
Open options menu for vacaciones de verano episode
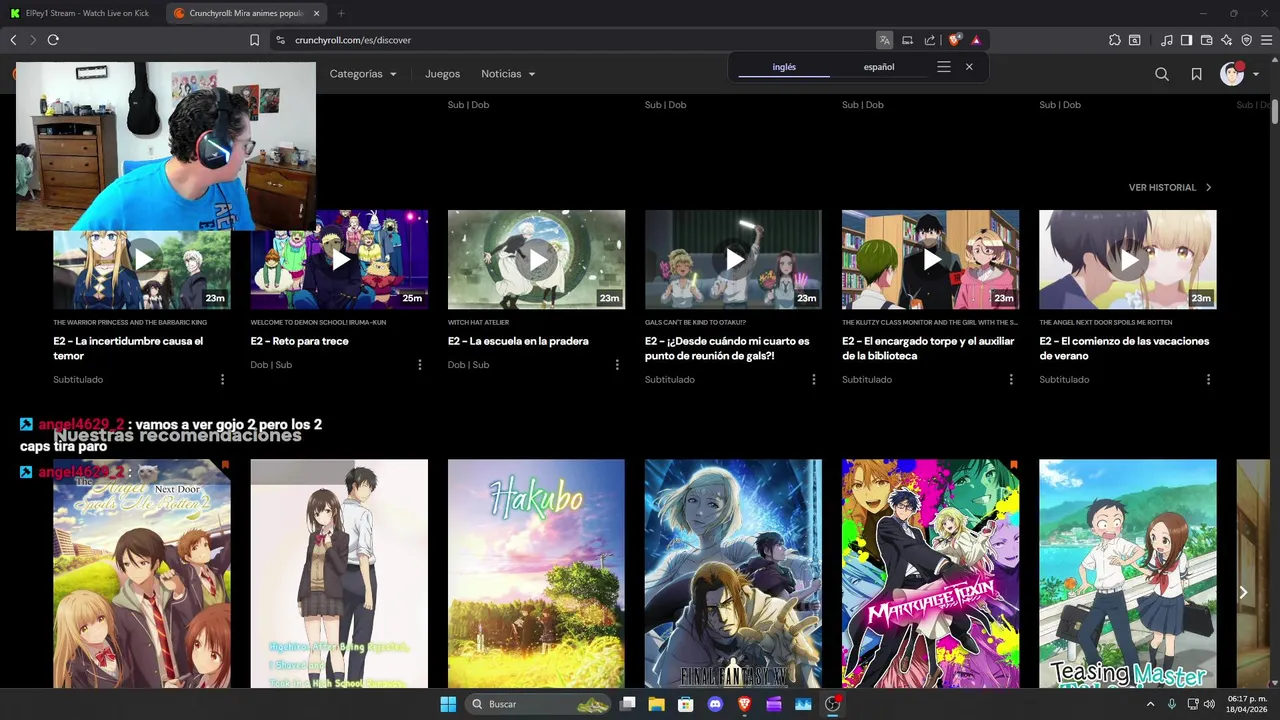coord(1208,380)
